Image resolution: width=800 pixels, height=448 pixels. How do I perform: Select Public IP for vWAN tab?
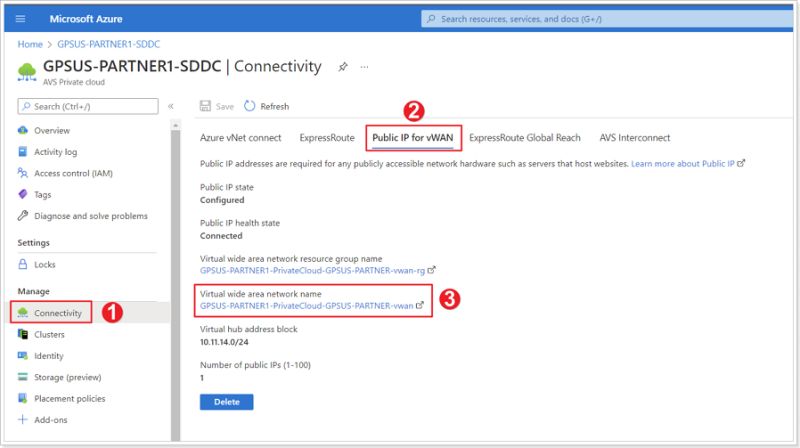click(x=413, y=138)
